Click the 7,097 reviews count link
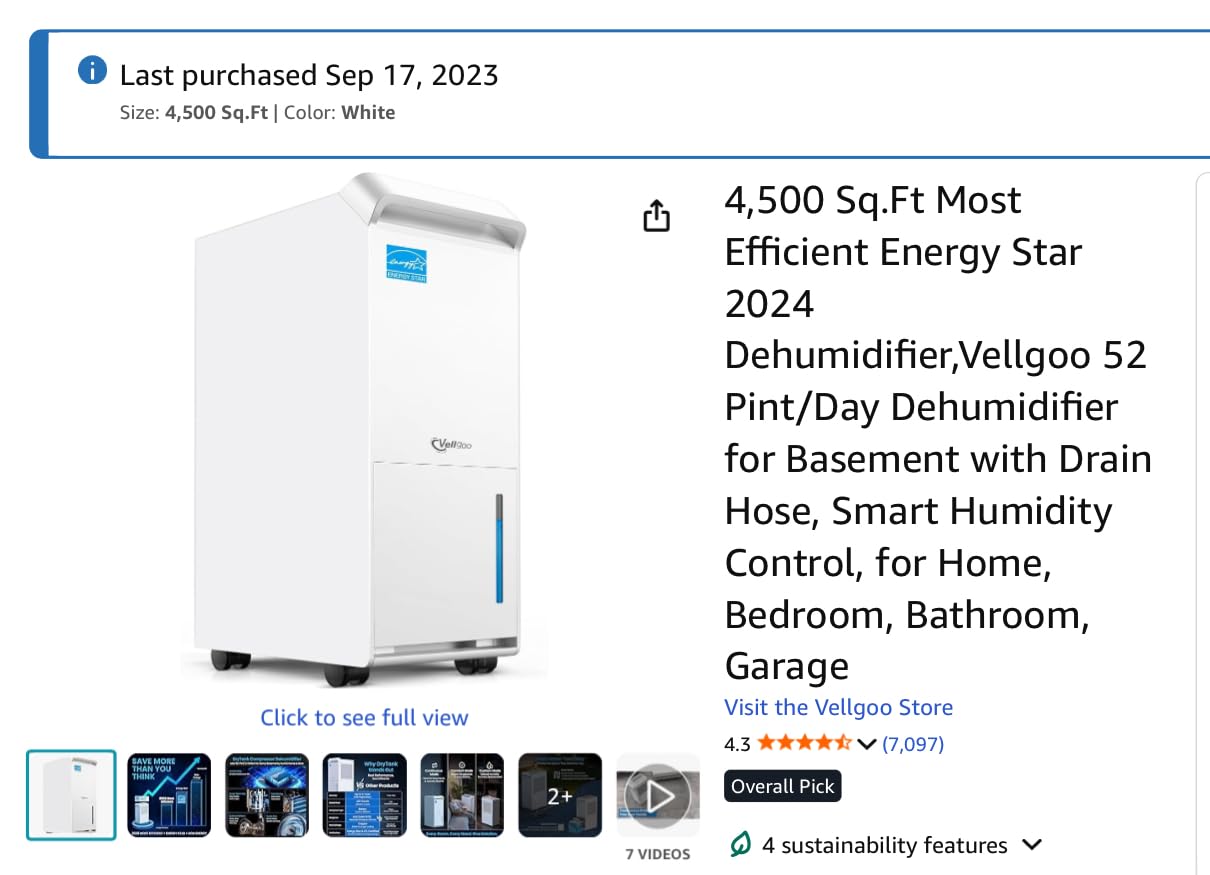The height and width of the screenshot is (875, 1210). click(913, 743)
